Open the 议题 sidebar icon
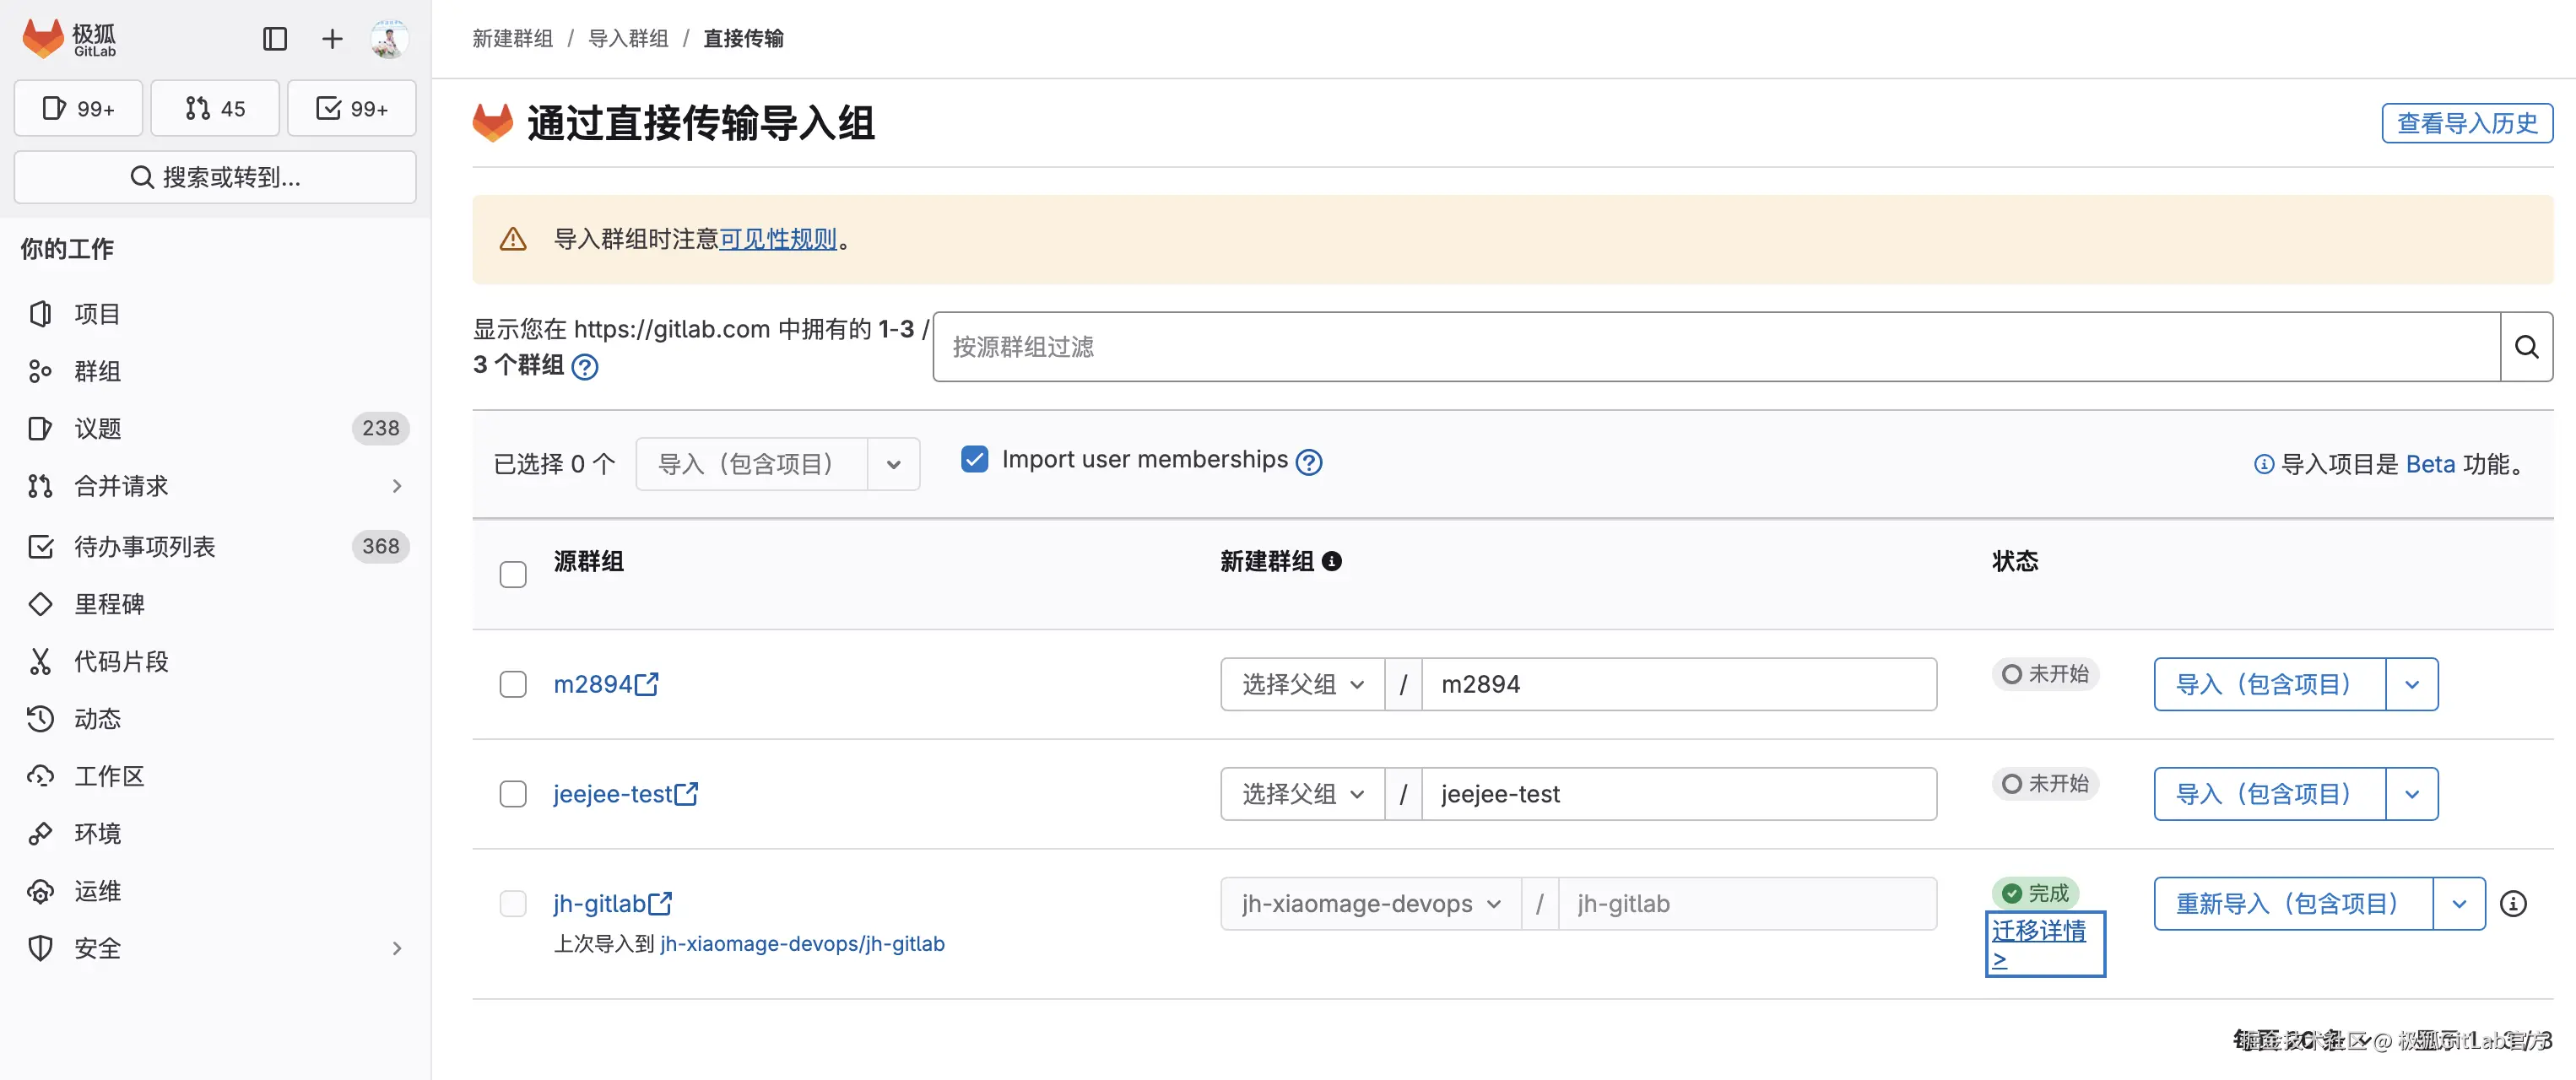This screenshot has height=1080, width=2576. pos(41,428)
